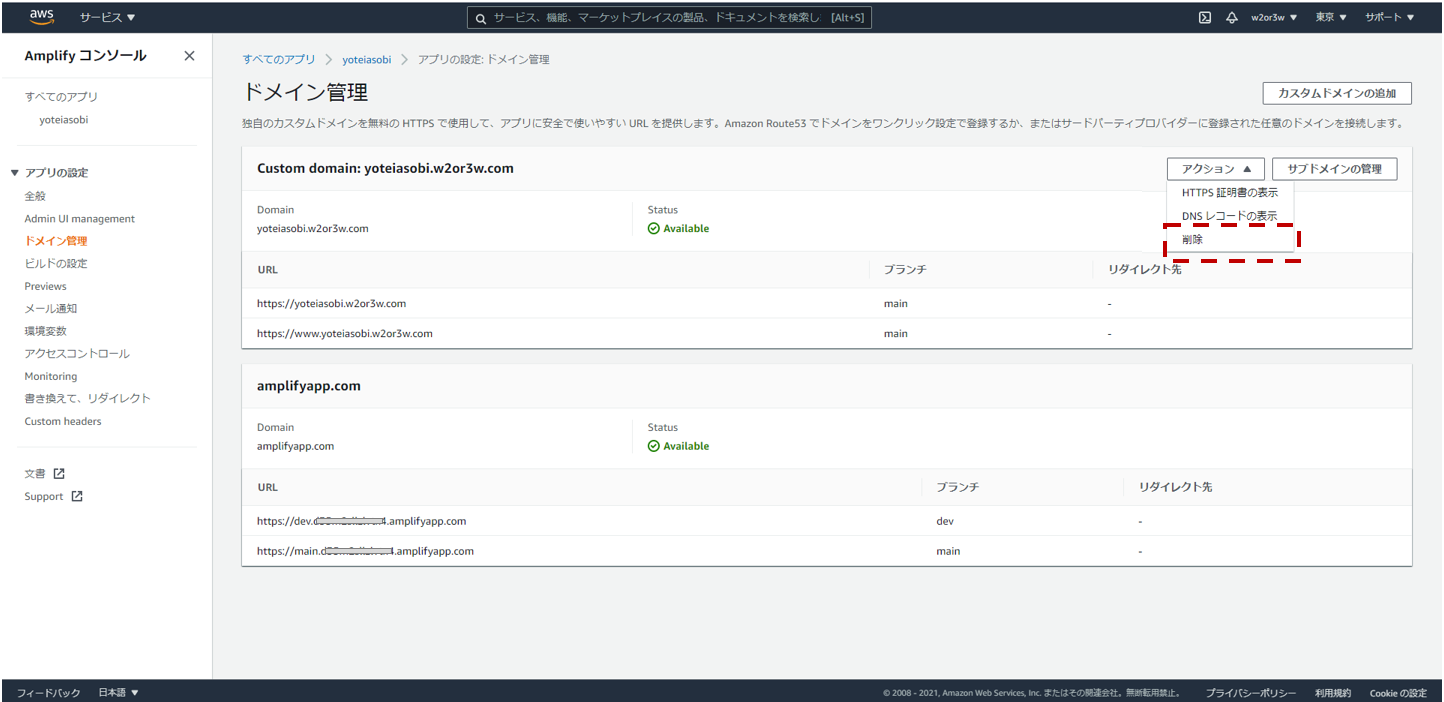Open the サービス dropdown menu
The width and height of the screenshot is (1444, 702).
click(x=107, y=17)
